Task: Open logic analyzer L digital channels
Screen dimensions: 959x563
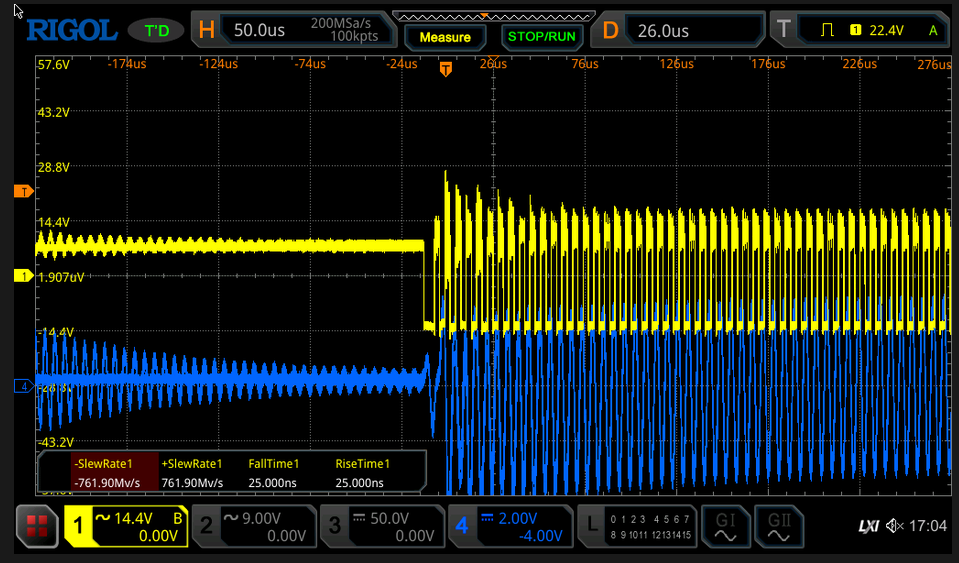Action: (x=637, y=526)
